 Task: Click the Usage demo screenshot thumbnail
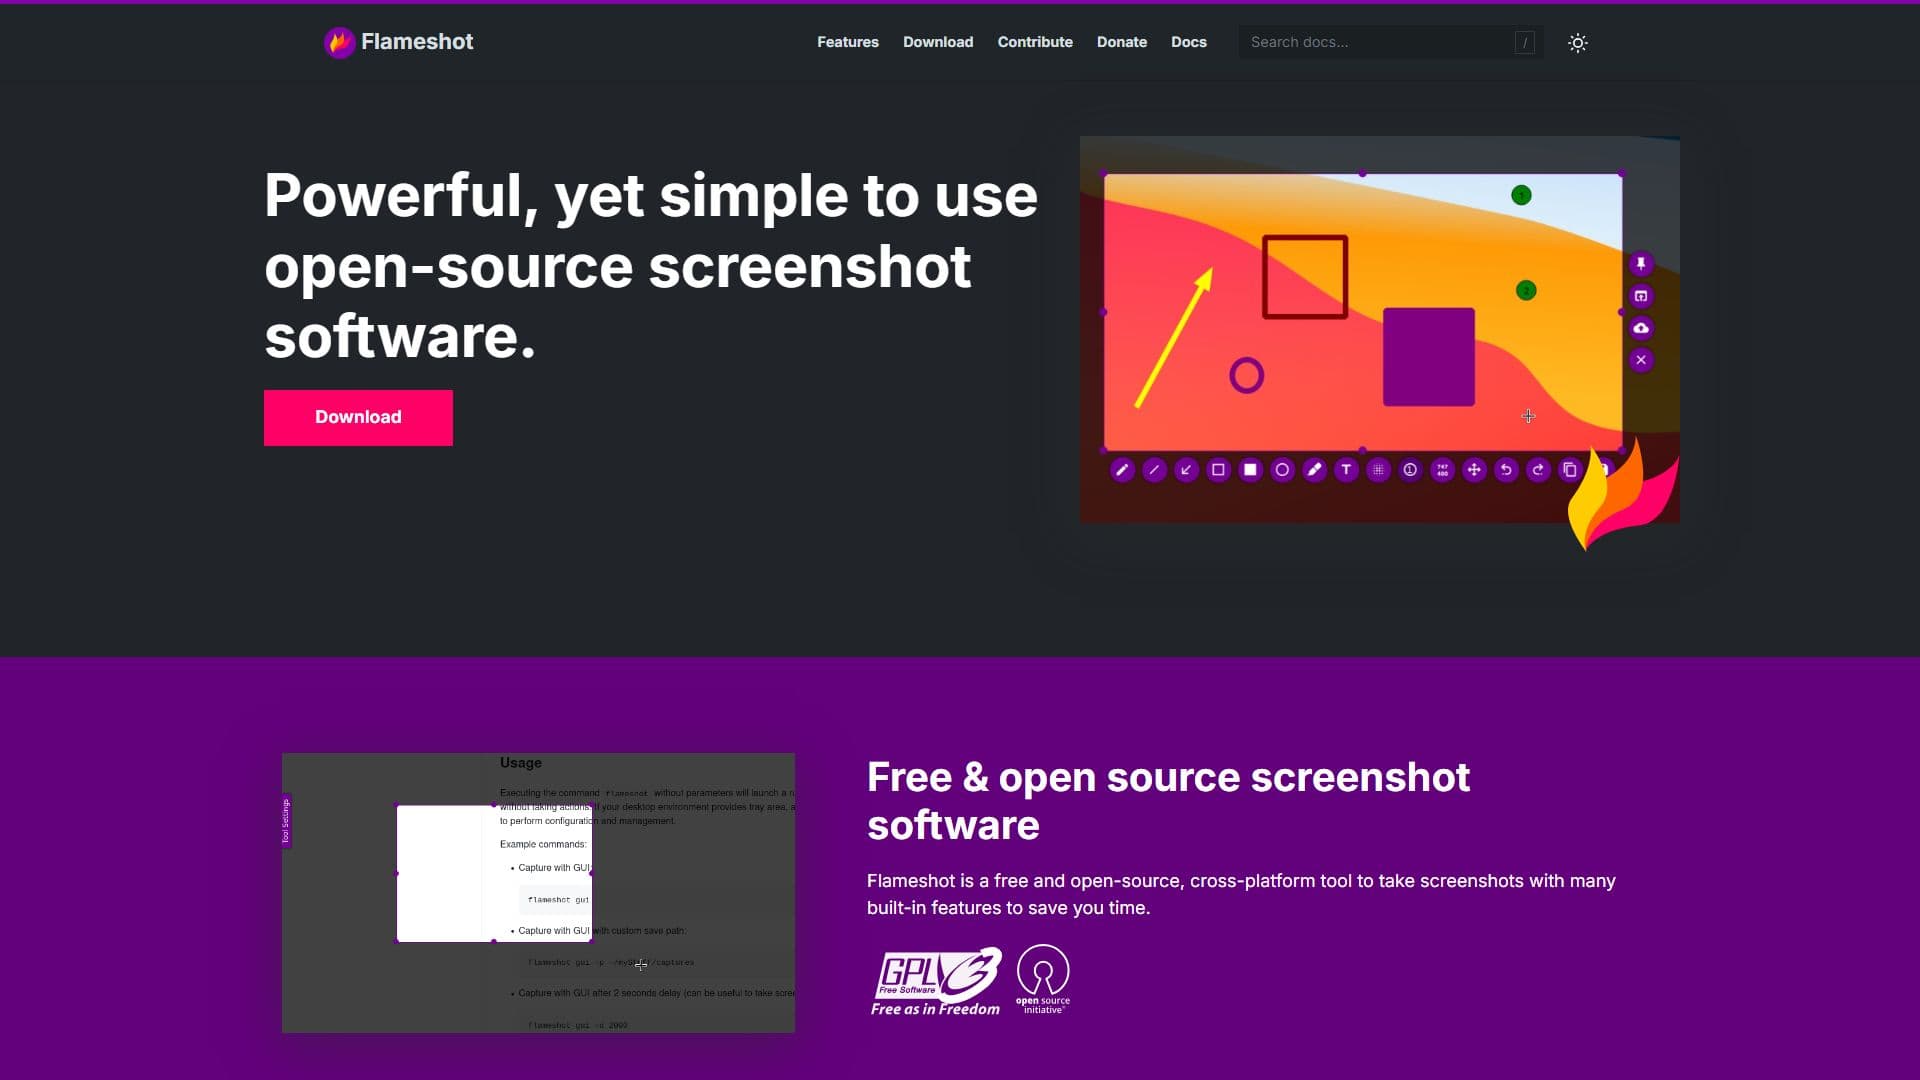(538, 893)
